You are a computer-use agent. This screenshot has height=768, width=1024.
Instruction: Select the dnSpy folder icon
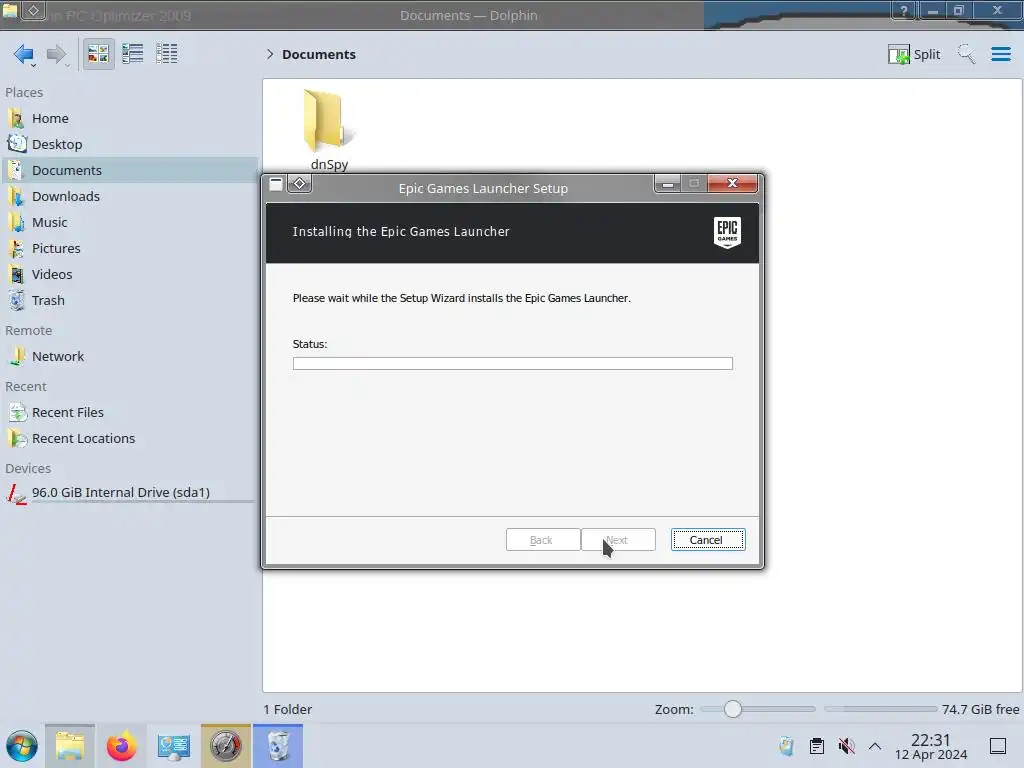328,120
